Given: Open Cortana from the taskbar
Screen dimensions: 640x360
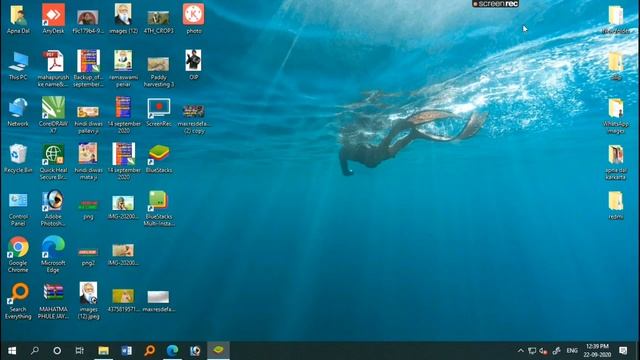Looking at the screenshot, I should [x=57, y=351].
